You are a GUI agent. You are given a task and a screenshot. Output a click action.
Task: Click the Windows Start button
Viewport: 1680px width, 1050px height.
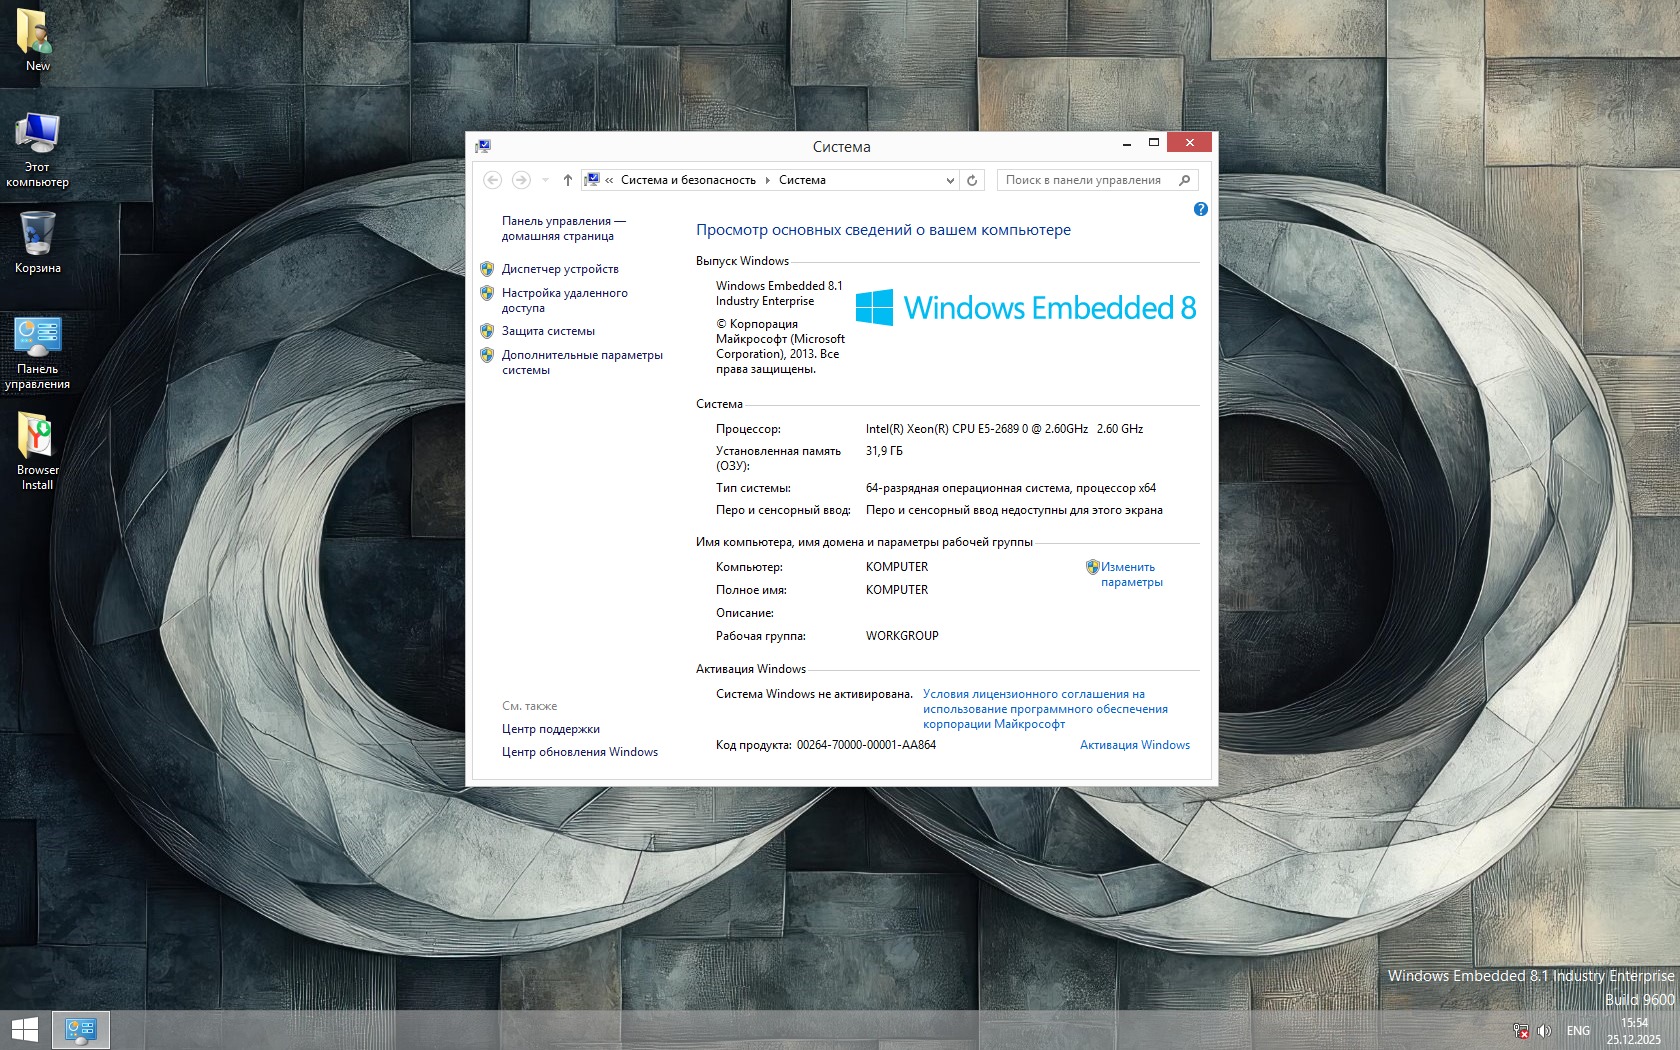pos(24,1030)
